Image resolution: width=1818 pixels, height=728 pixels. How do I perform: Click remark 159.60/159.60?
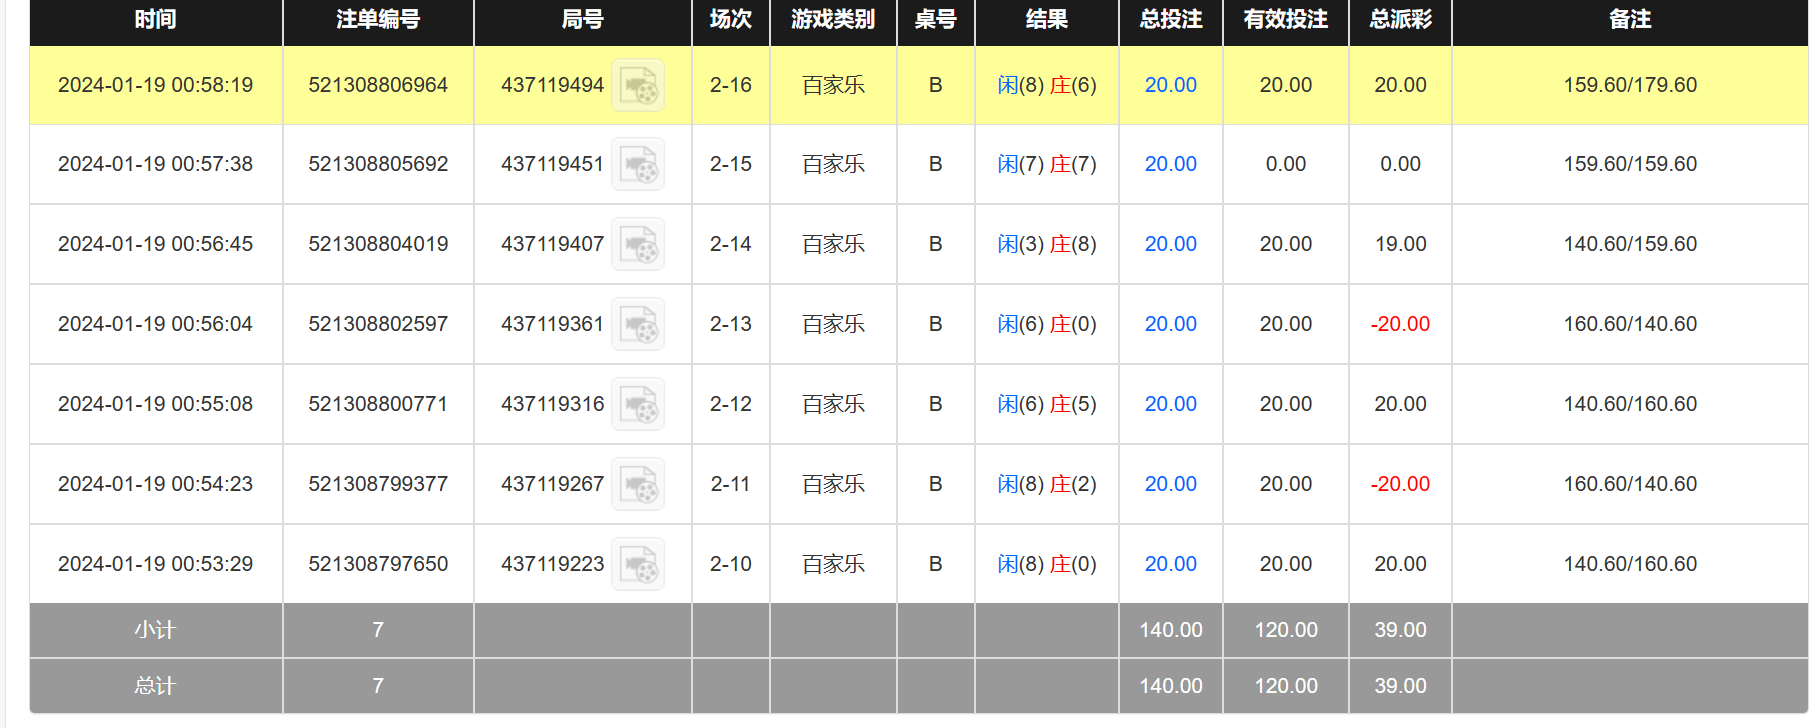click(x=1630, y=164)
